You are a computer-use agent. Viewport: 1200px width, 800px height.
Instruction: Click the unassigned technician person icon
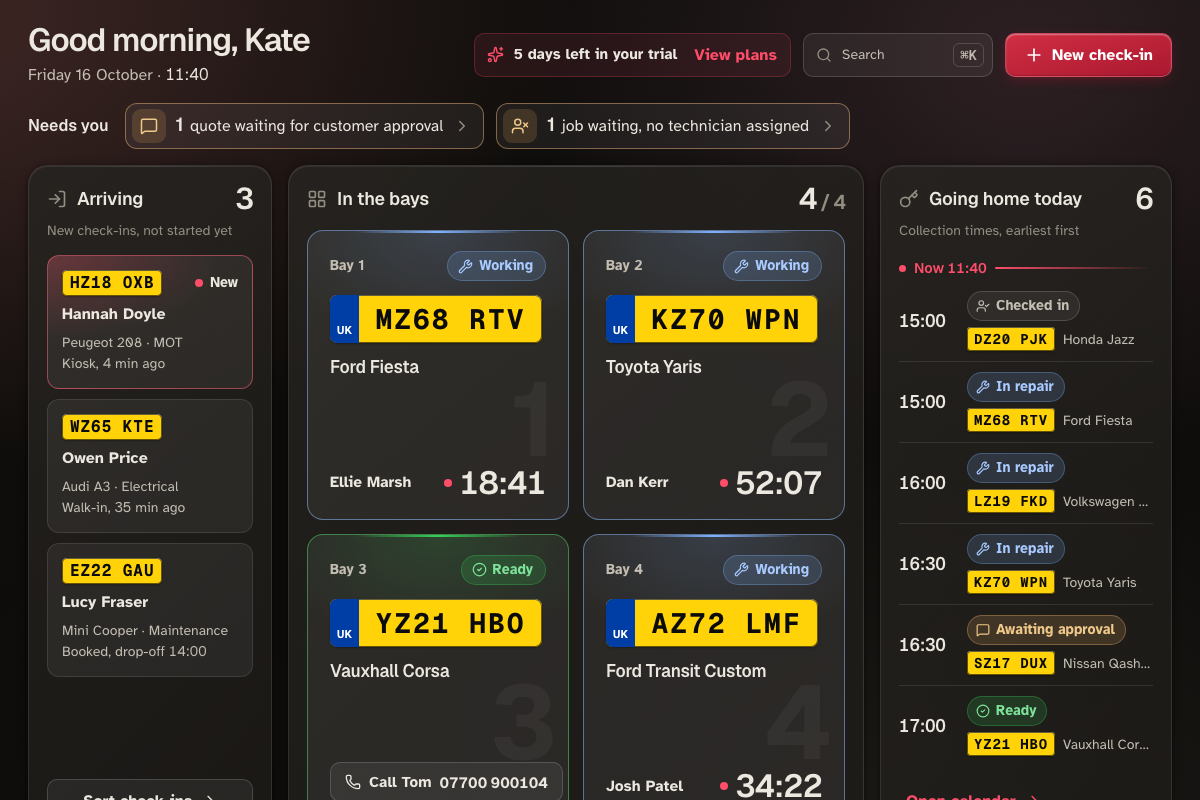pos(520,126)
